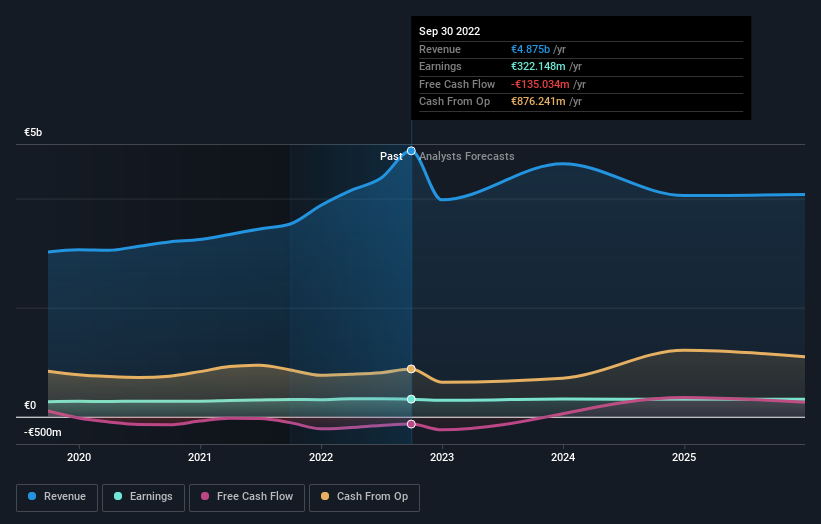
Task: Click the 2022 x-axis label
Action: [321, 458]
